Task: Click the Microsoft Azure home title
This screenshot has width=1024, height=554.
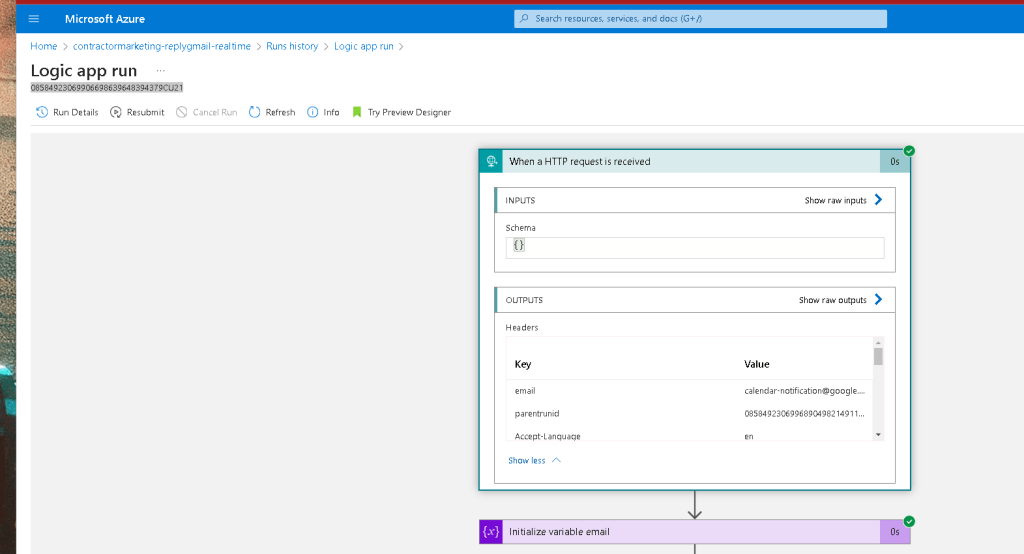Action: click(104, 19)
